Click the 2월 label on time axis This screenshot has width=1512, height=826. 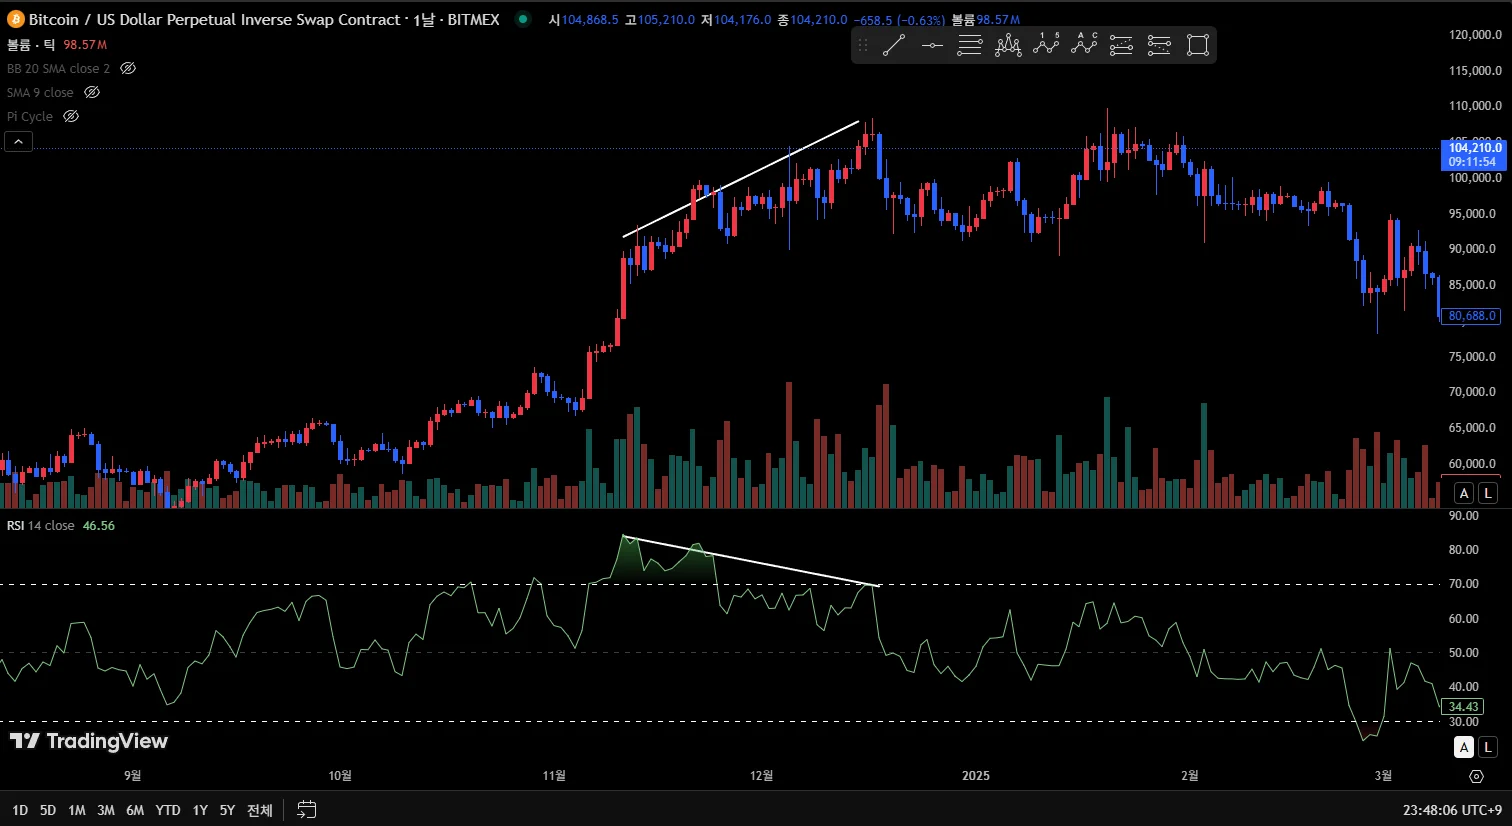point(1189,776)
